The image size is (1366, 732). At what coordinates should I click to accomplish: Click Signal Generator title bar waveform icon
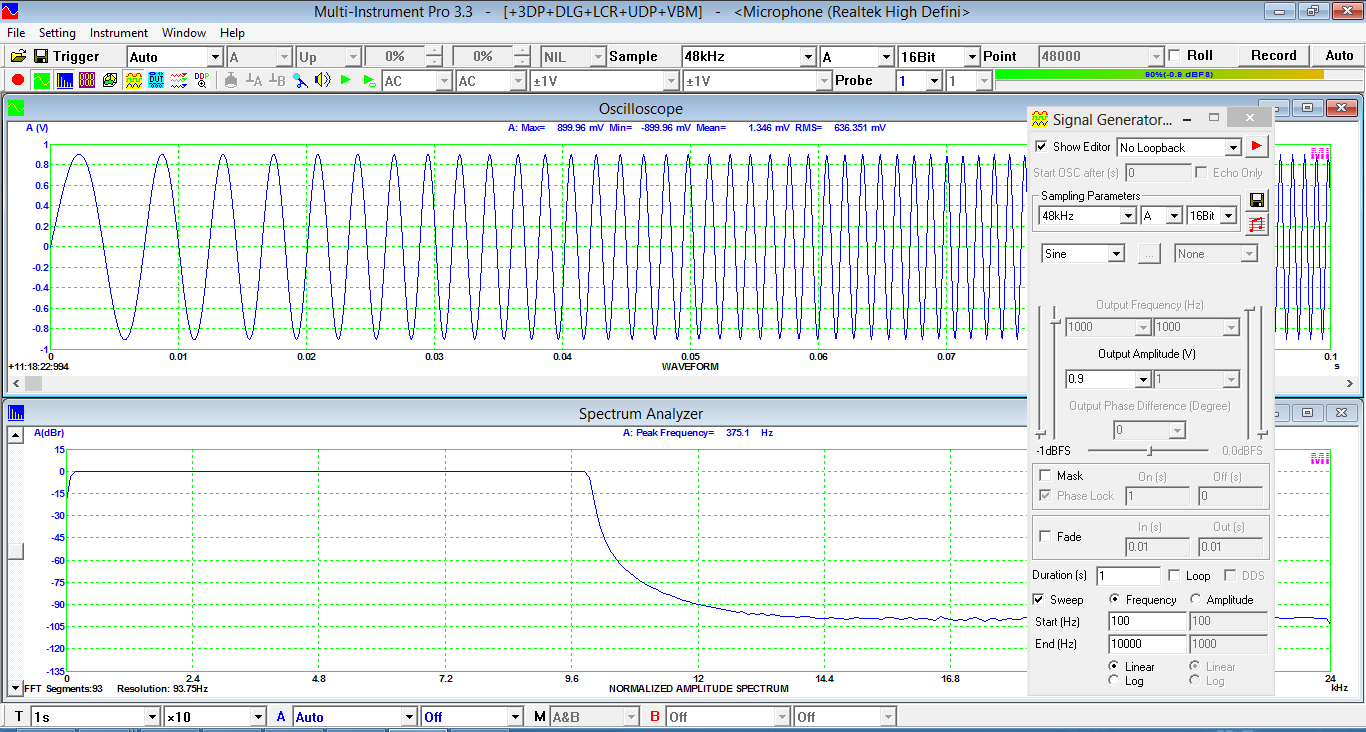[x=1040, y=119]
